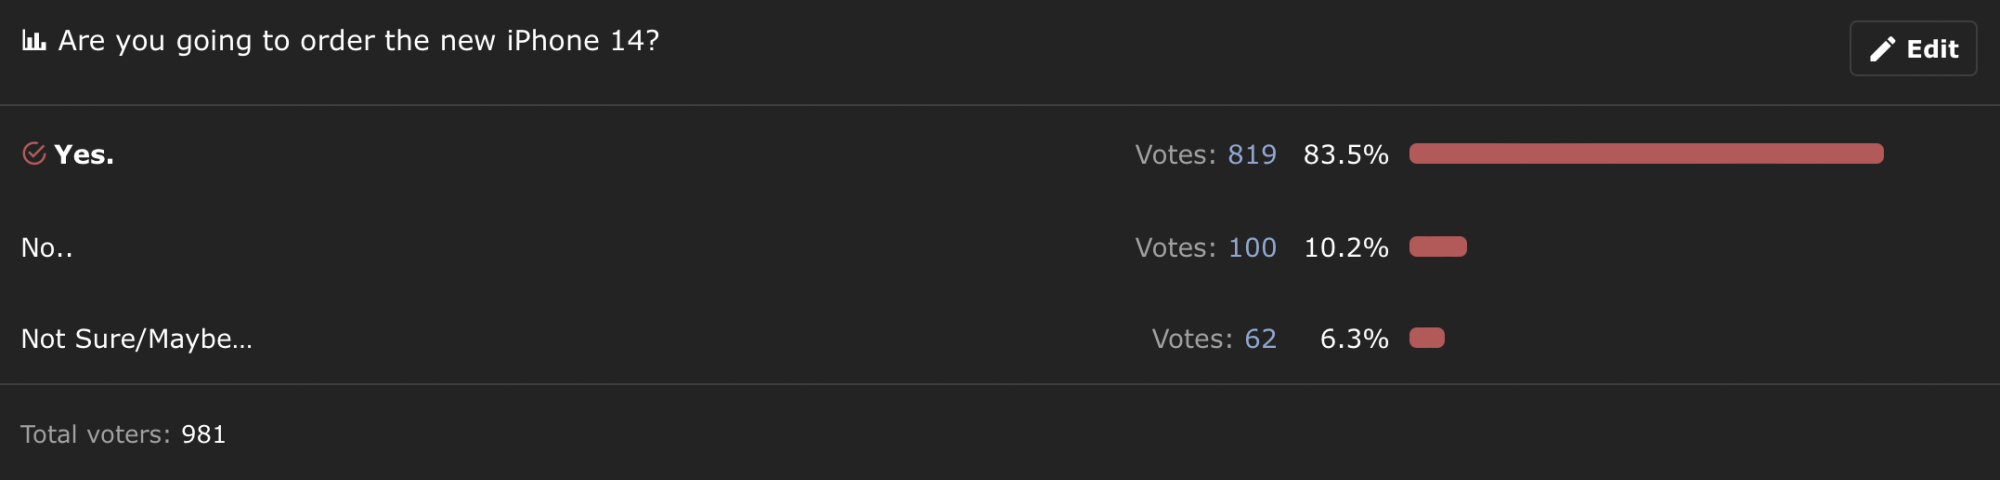Select the No.. poll option
The height and width of the screenshot is (480, 2000).
coord(47,248)
